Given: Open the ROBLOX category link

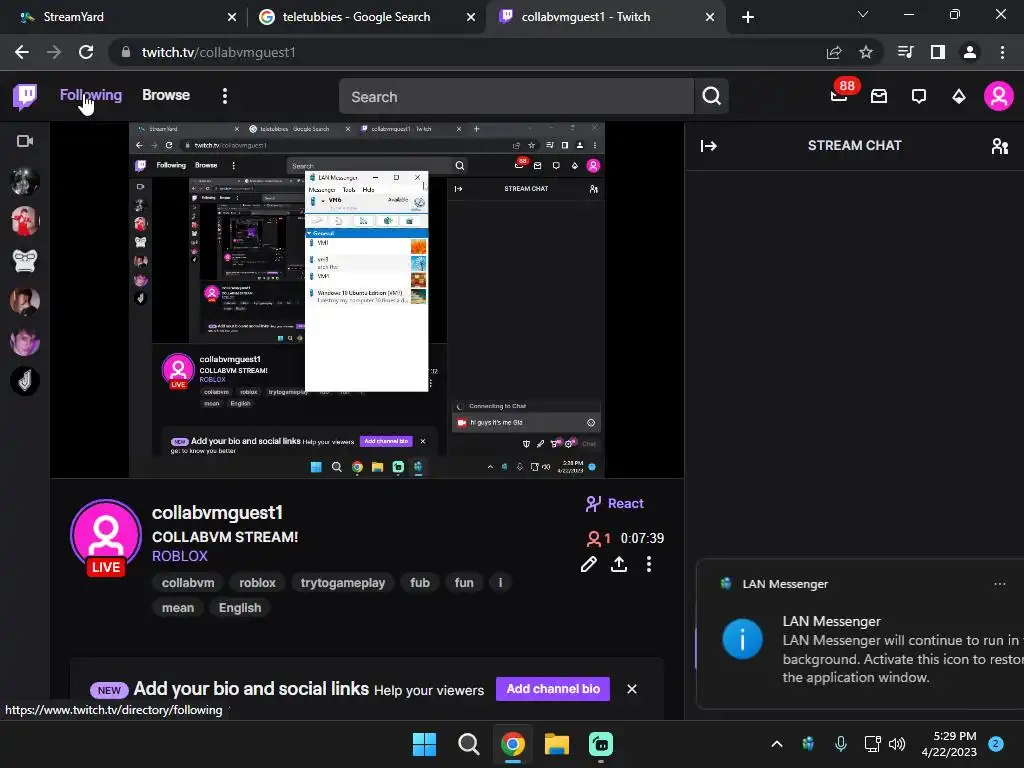Looking at the screenshot, I should click(x=180, y=556).
